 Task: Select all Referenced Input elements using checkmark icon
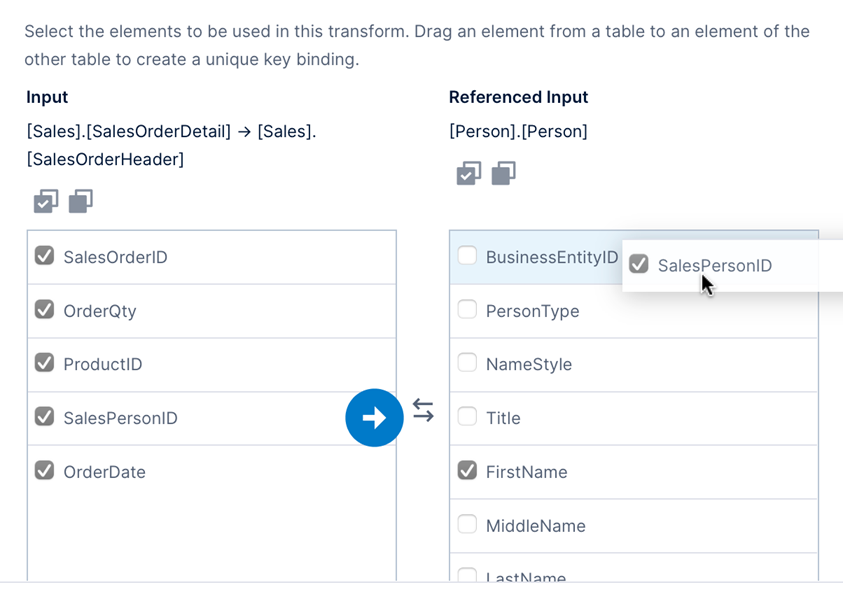468,173
